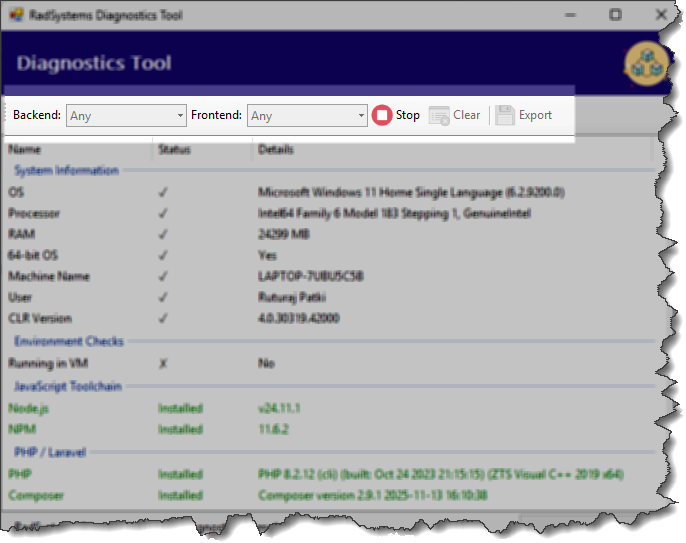Select the 64-bit OS row

(33, 256)
